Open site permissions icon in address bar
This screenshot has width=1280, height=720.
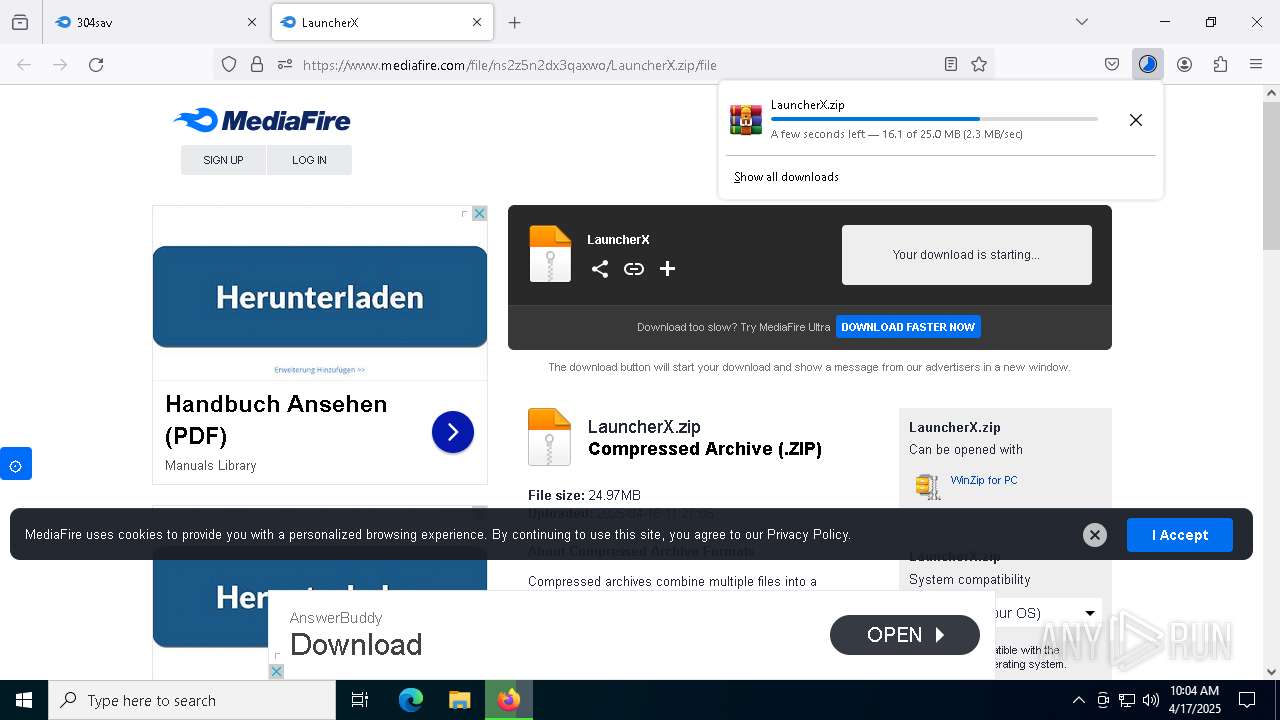[x=285, y=64]
